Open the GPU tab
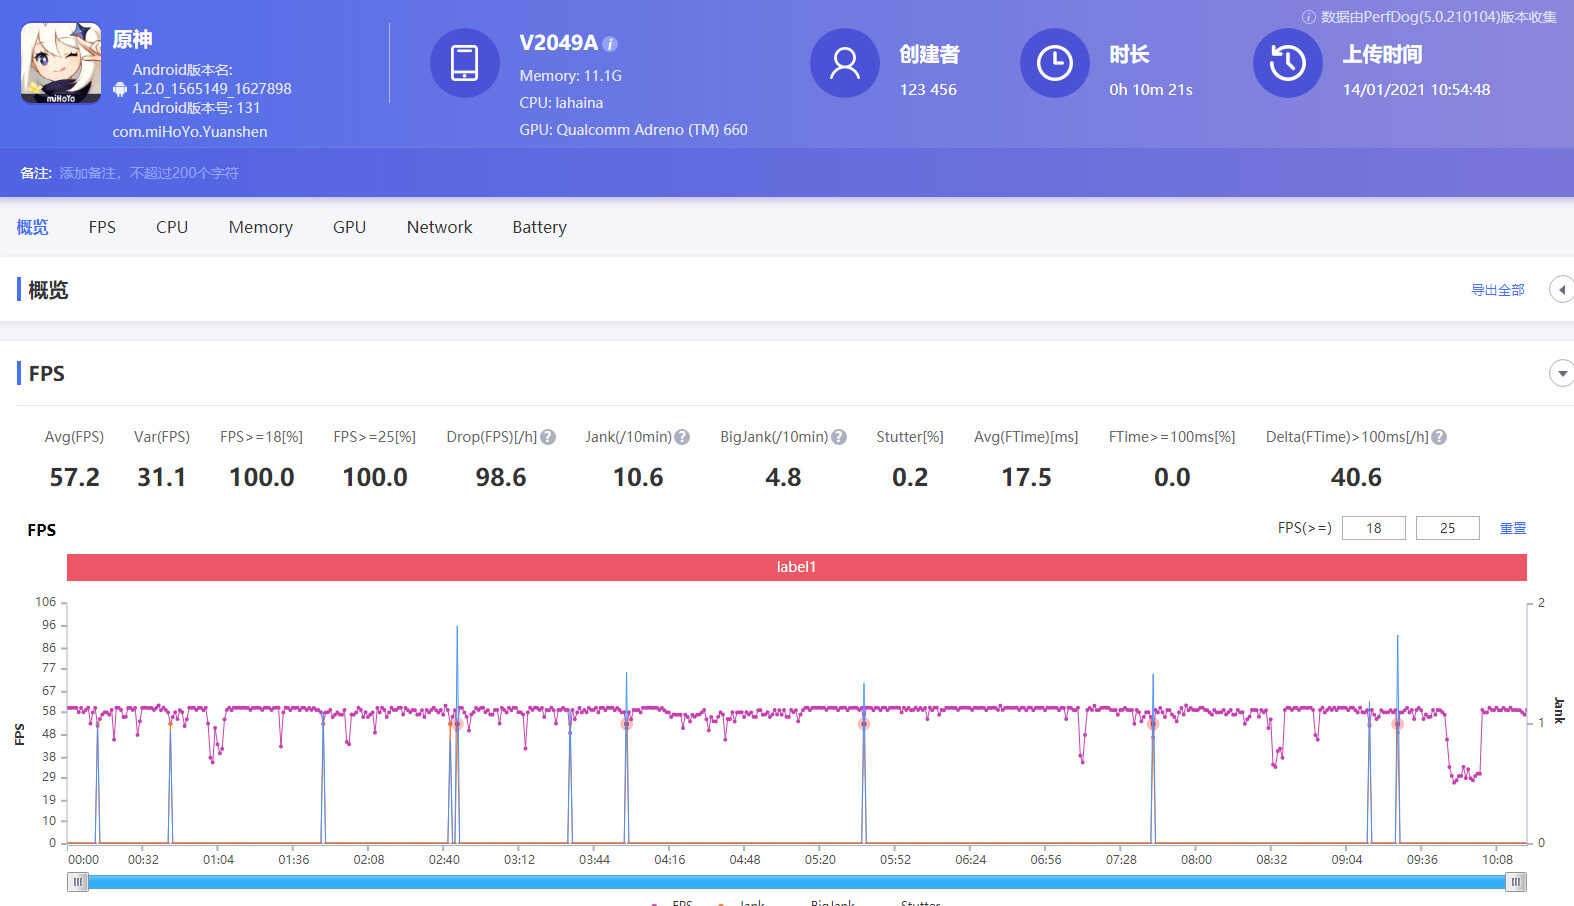1574x906 pixels. [349, 227]
